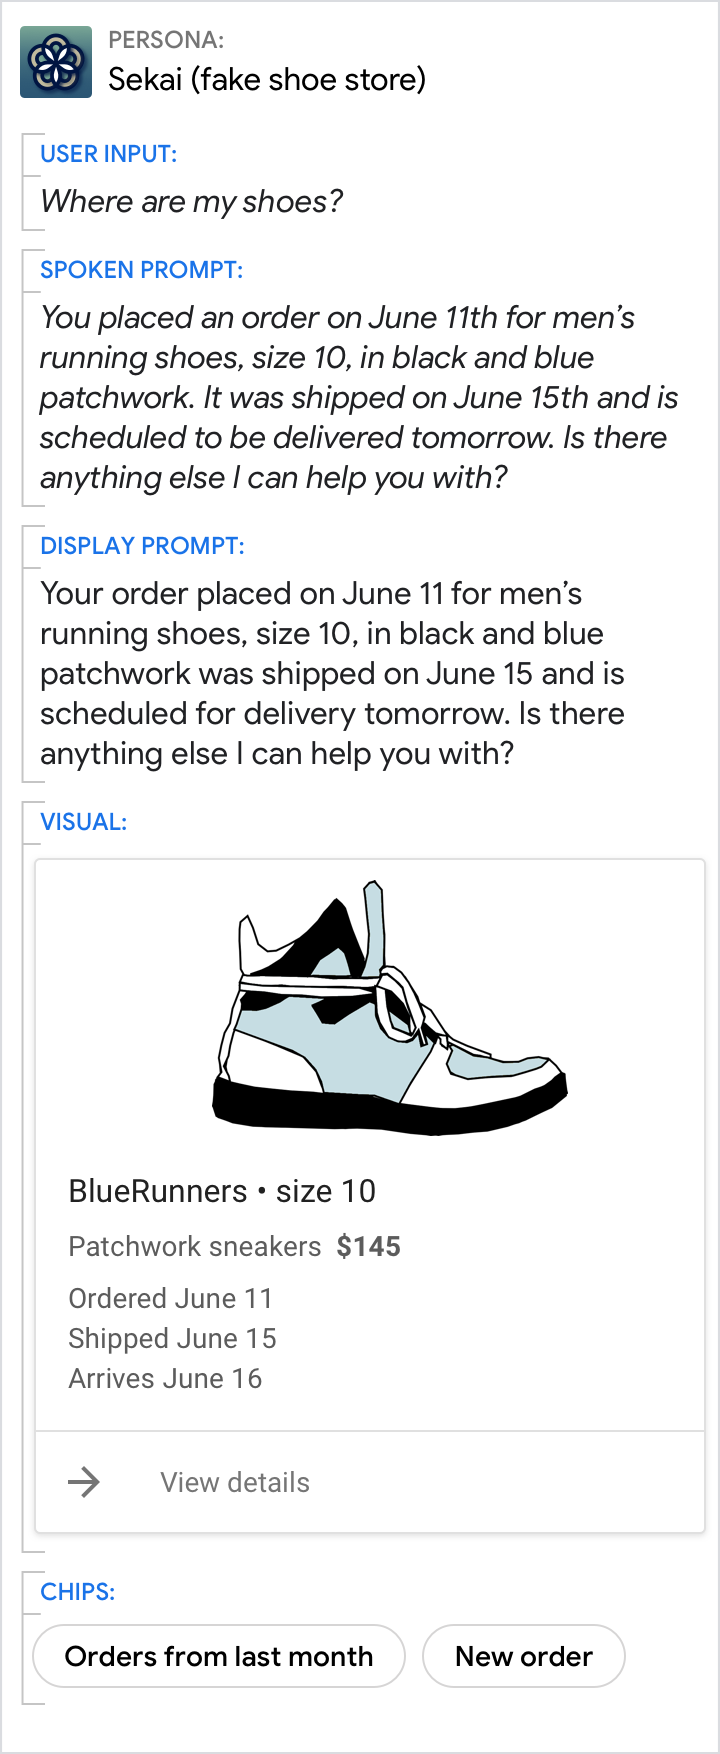Click the Ordered June 11 line
The height and width of the screenshot is (1754, 720).
pyautogui.click(x=170, y=1298)
